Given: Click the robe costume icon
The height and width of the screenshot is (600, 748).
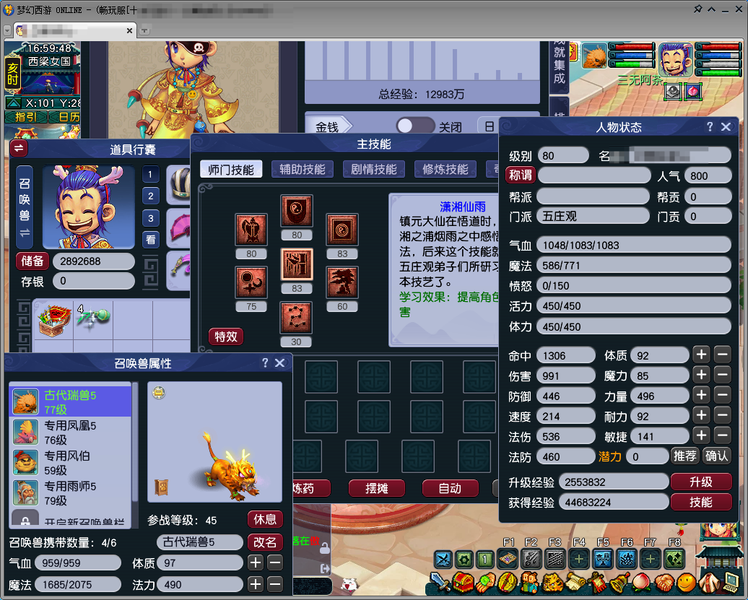Looking at the screenshot, I should 709,581.
